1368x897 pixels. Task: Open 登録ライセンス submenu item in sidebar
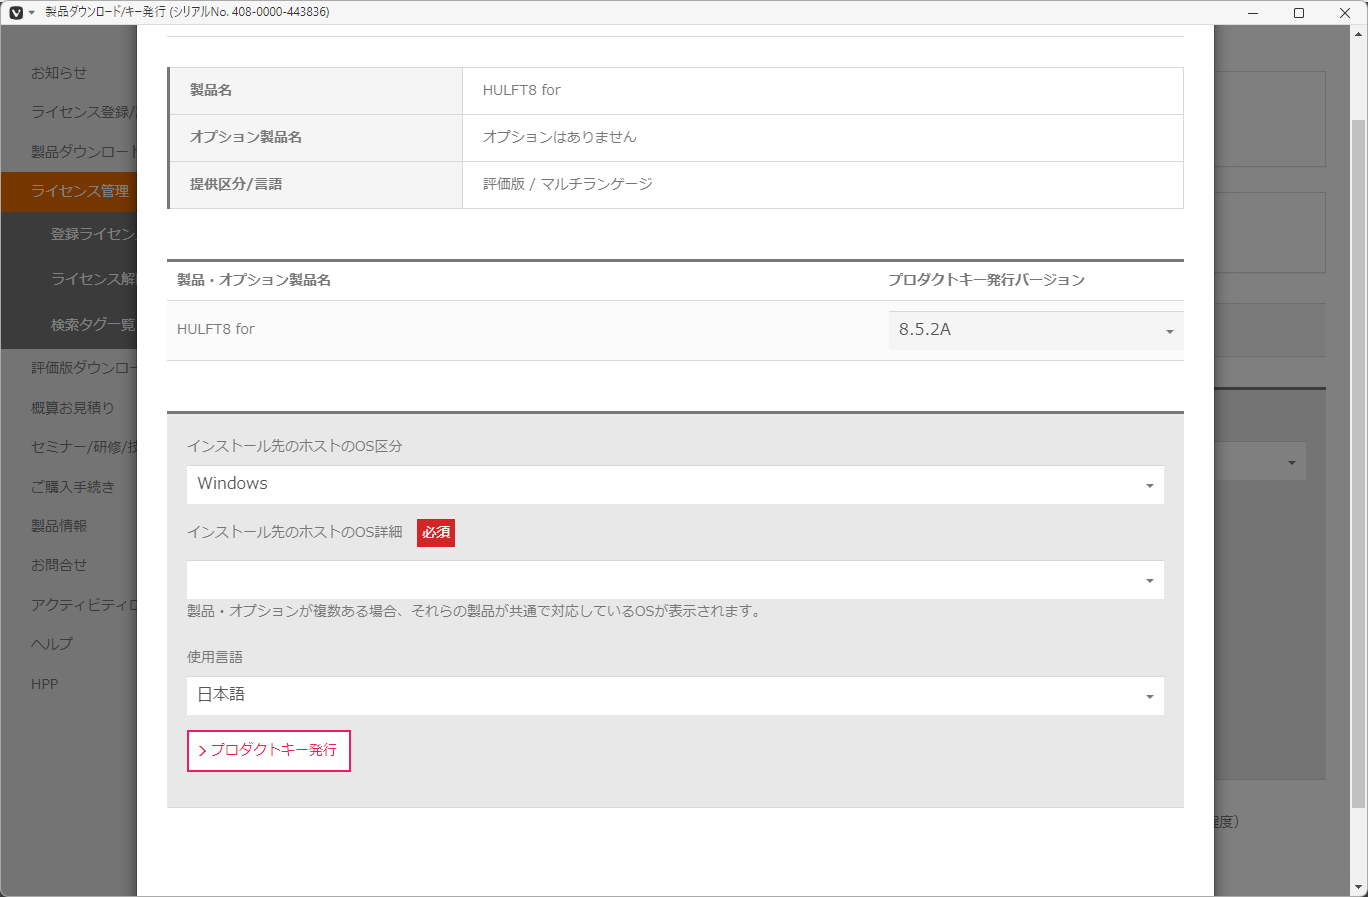point(93,234)
